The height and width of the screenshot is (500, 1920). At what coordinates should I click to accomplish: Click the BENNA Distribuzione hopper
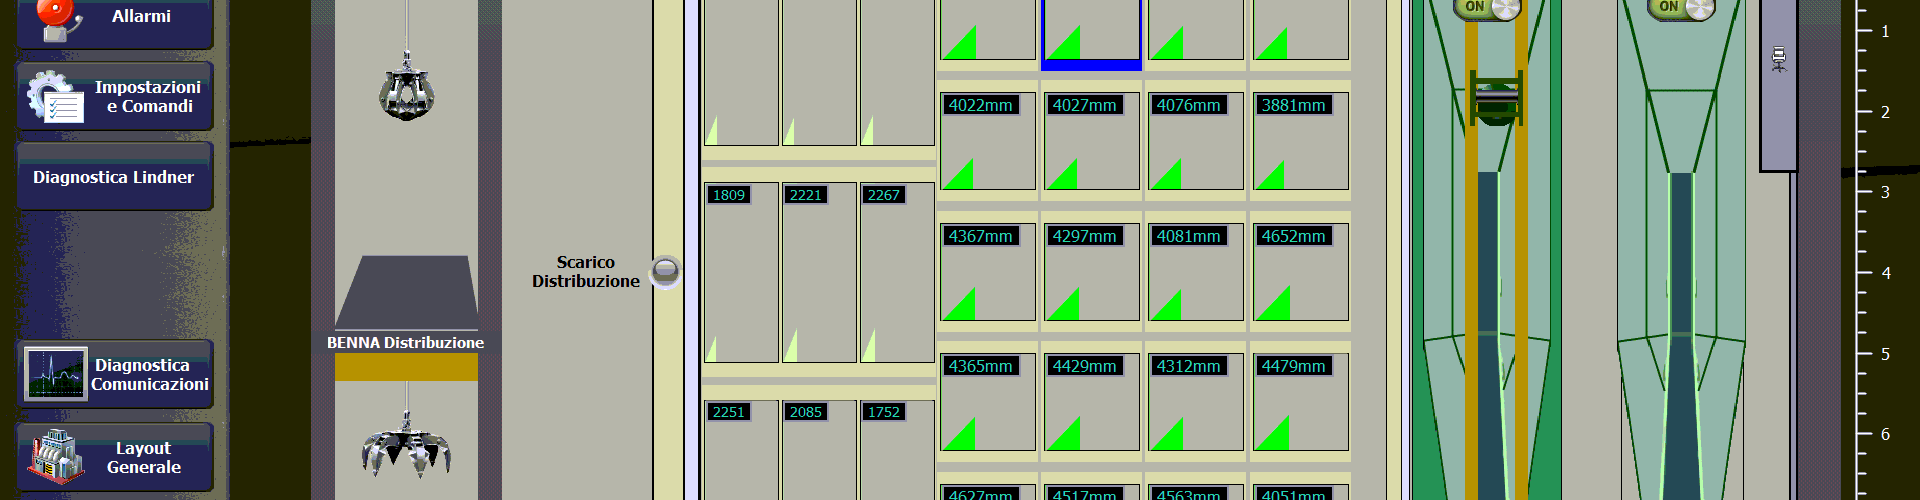click(x=406, y=292)
